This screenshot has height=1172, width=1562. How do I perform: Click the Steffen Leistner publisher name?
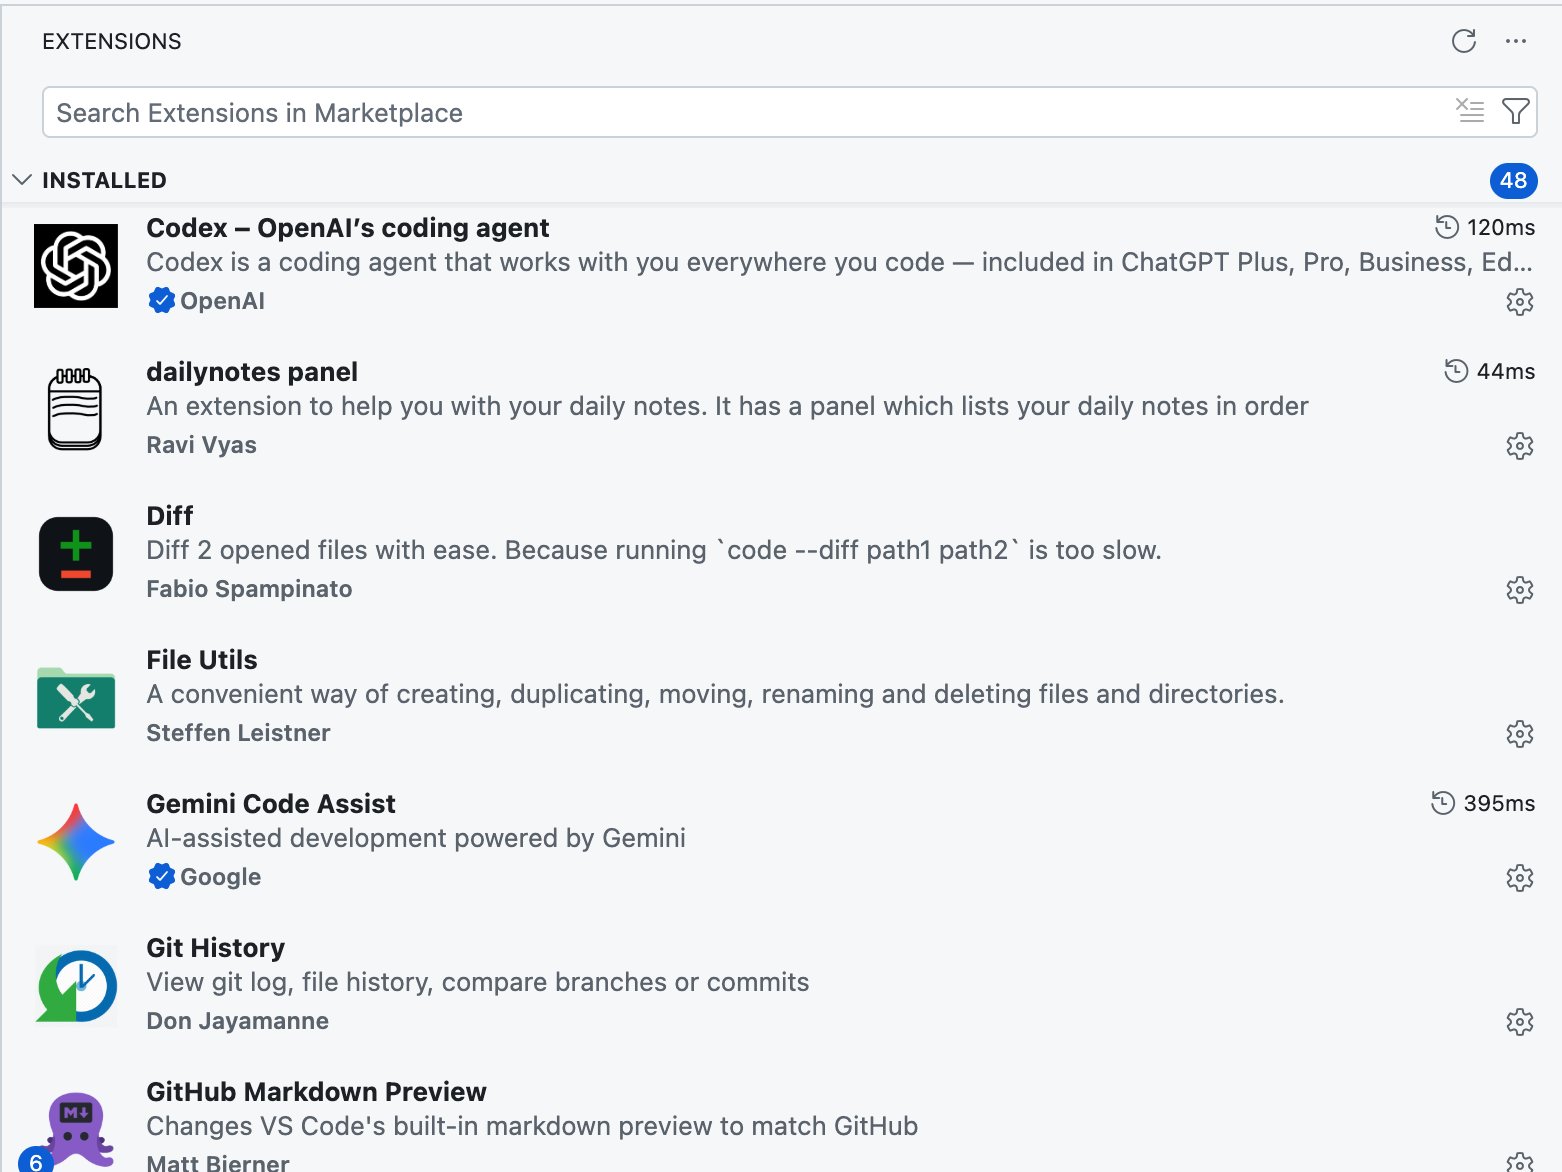[x=239, y=733]
